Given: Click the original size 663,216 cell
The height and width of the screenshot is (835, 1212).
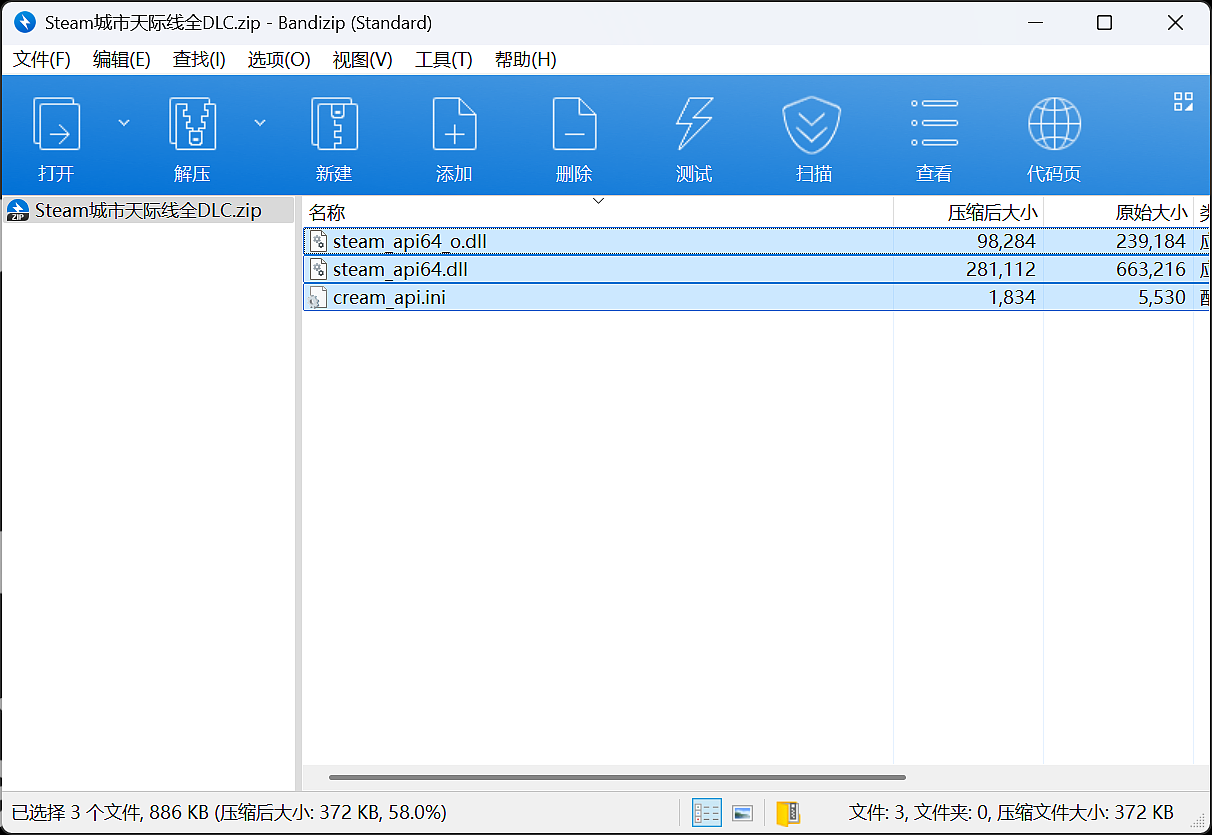Looking at the screenshot, I should (1151, 269).
